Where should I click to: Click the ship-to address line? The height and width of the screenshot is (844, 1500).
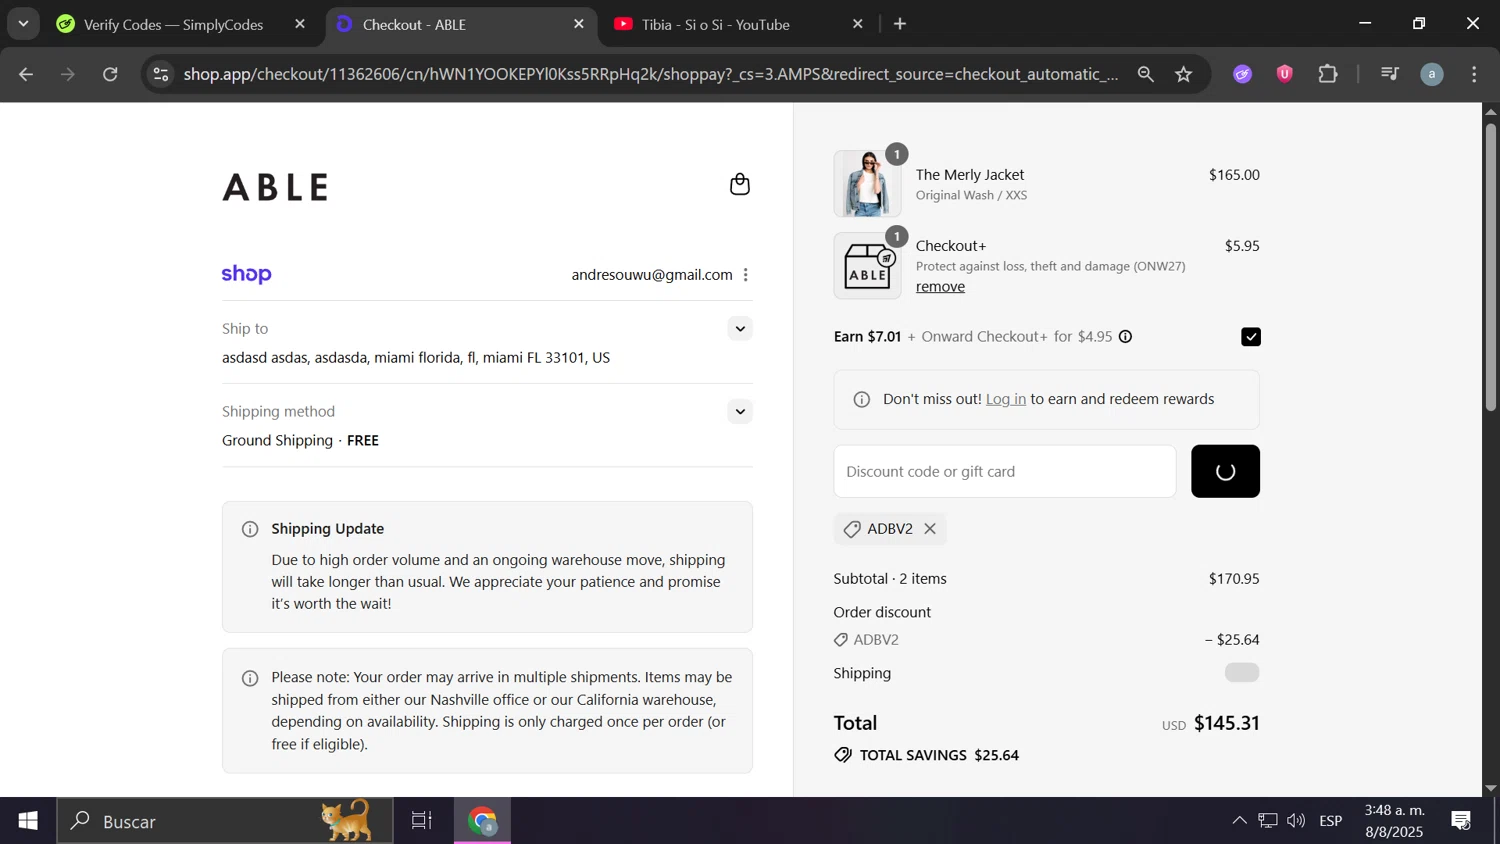point(416,358)
